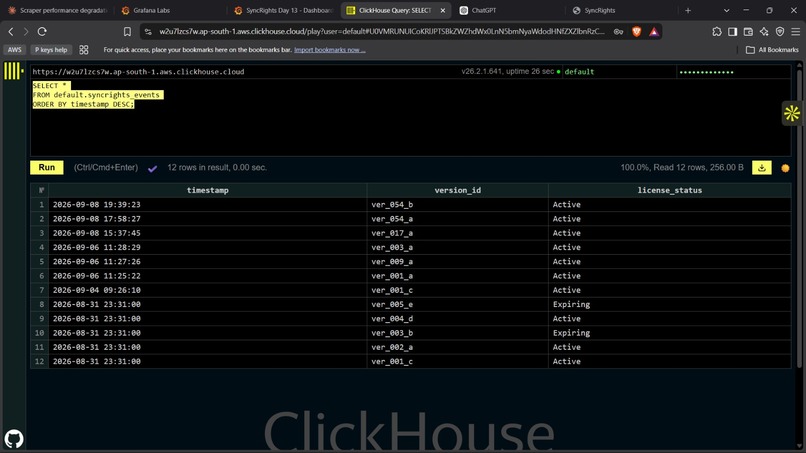Open the Leo AI sparkle icon
This screenshot has height=453, width=806.
tap(764, 32)
